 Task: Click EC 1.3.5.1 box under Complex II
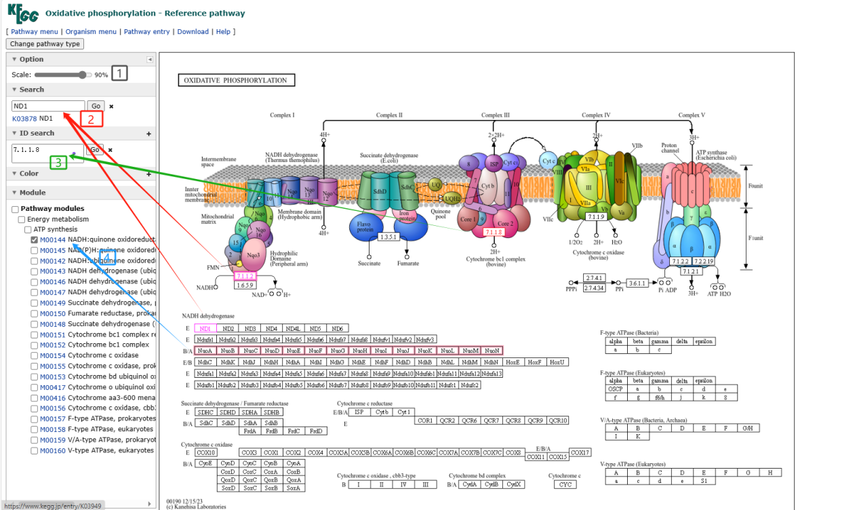[388, 237]
